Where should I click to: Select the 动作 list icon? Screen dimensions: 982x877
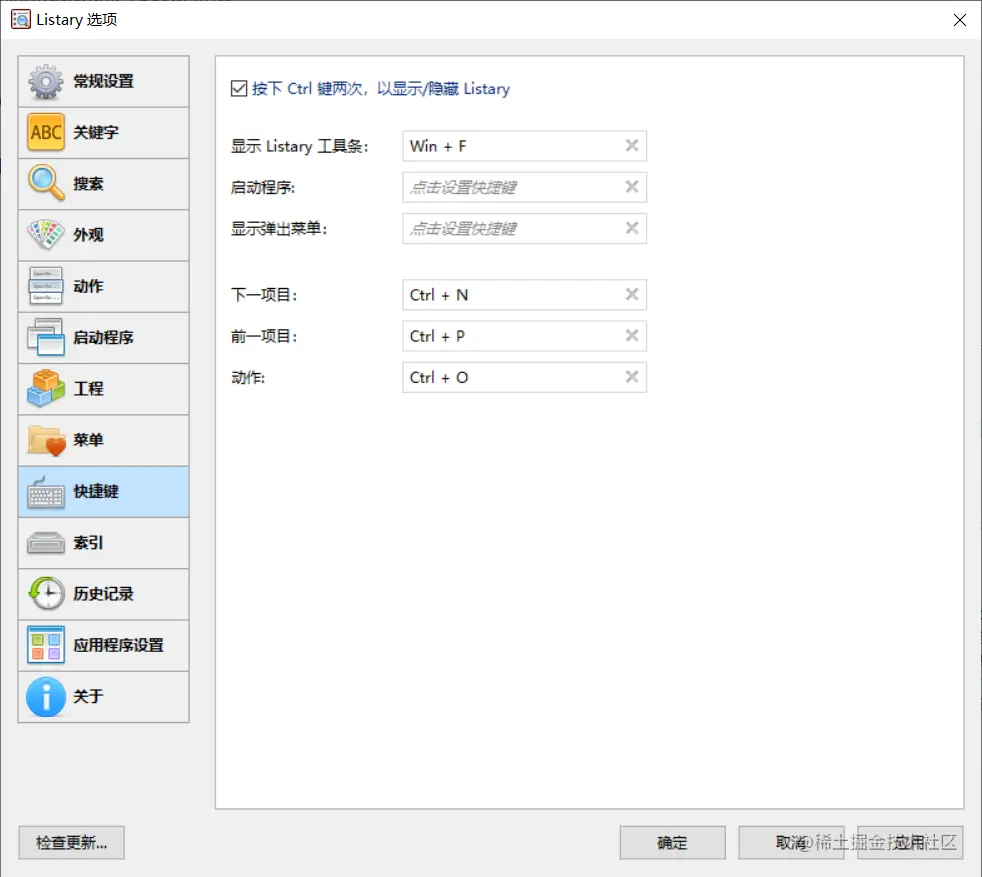tap(45, 286)
